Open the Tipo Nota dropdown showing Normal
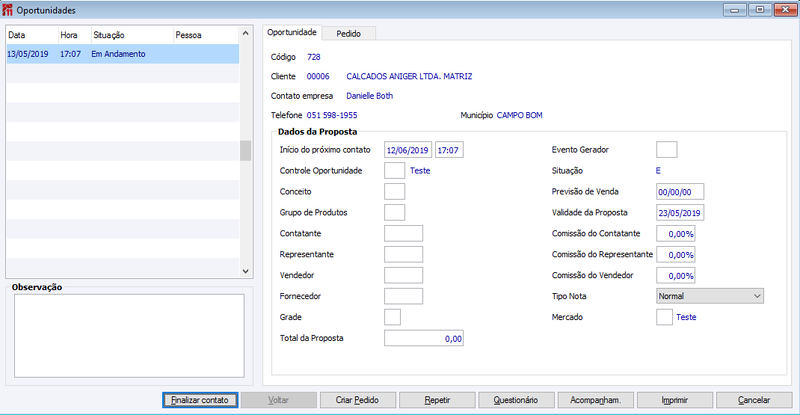This screenshot has width=800, height=415. (710, 296)
